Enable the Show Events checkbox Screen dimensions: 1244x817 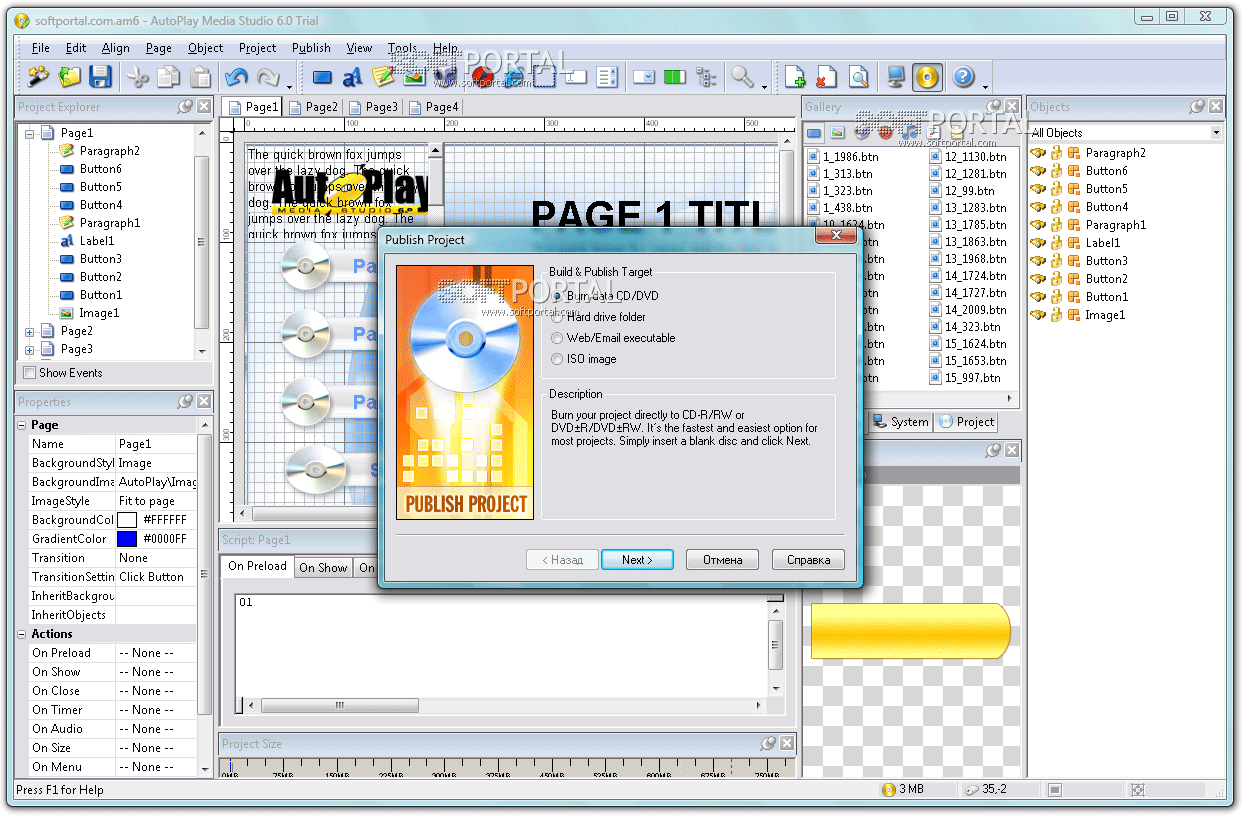[30, 373]
